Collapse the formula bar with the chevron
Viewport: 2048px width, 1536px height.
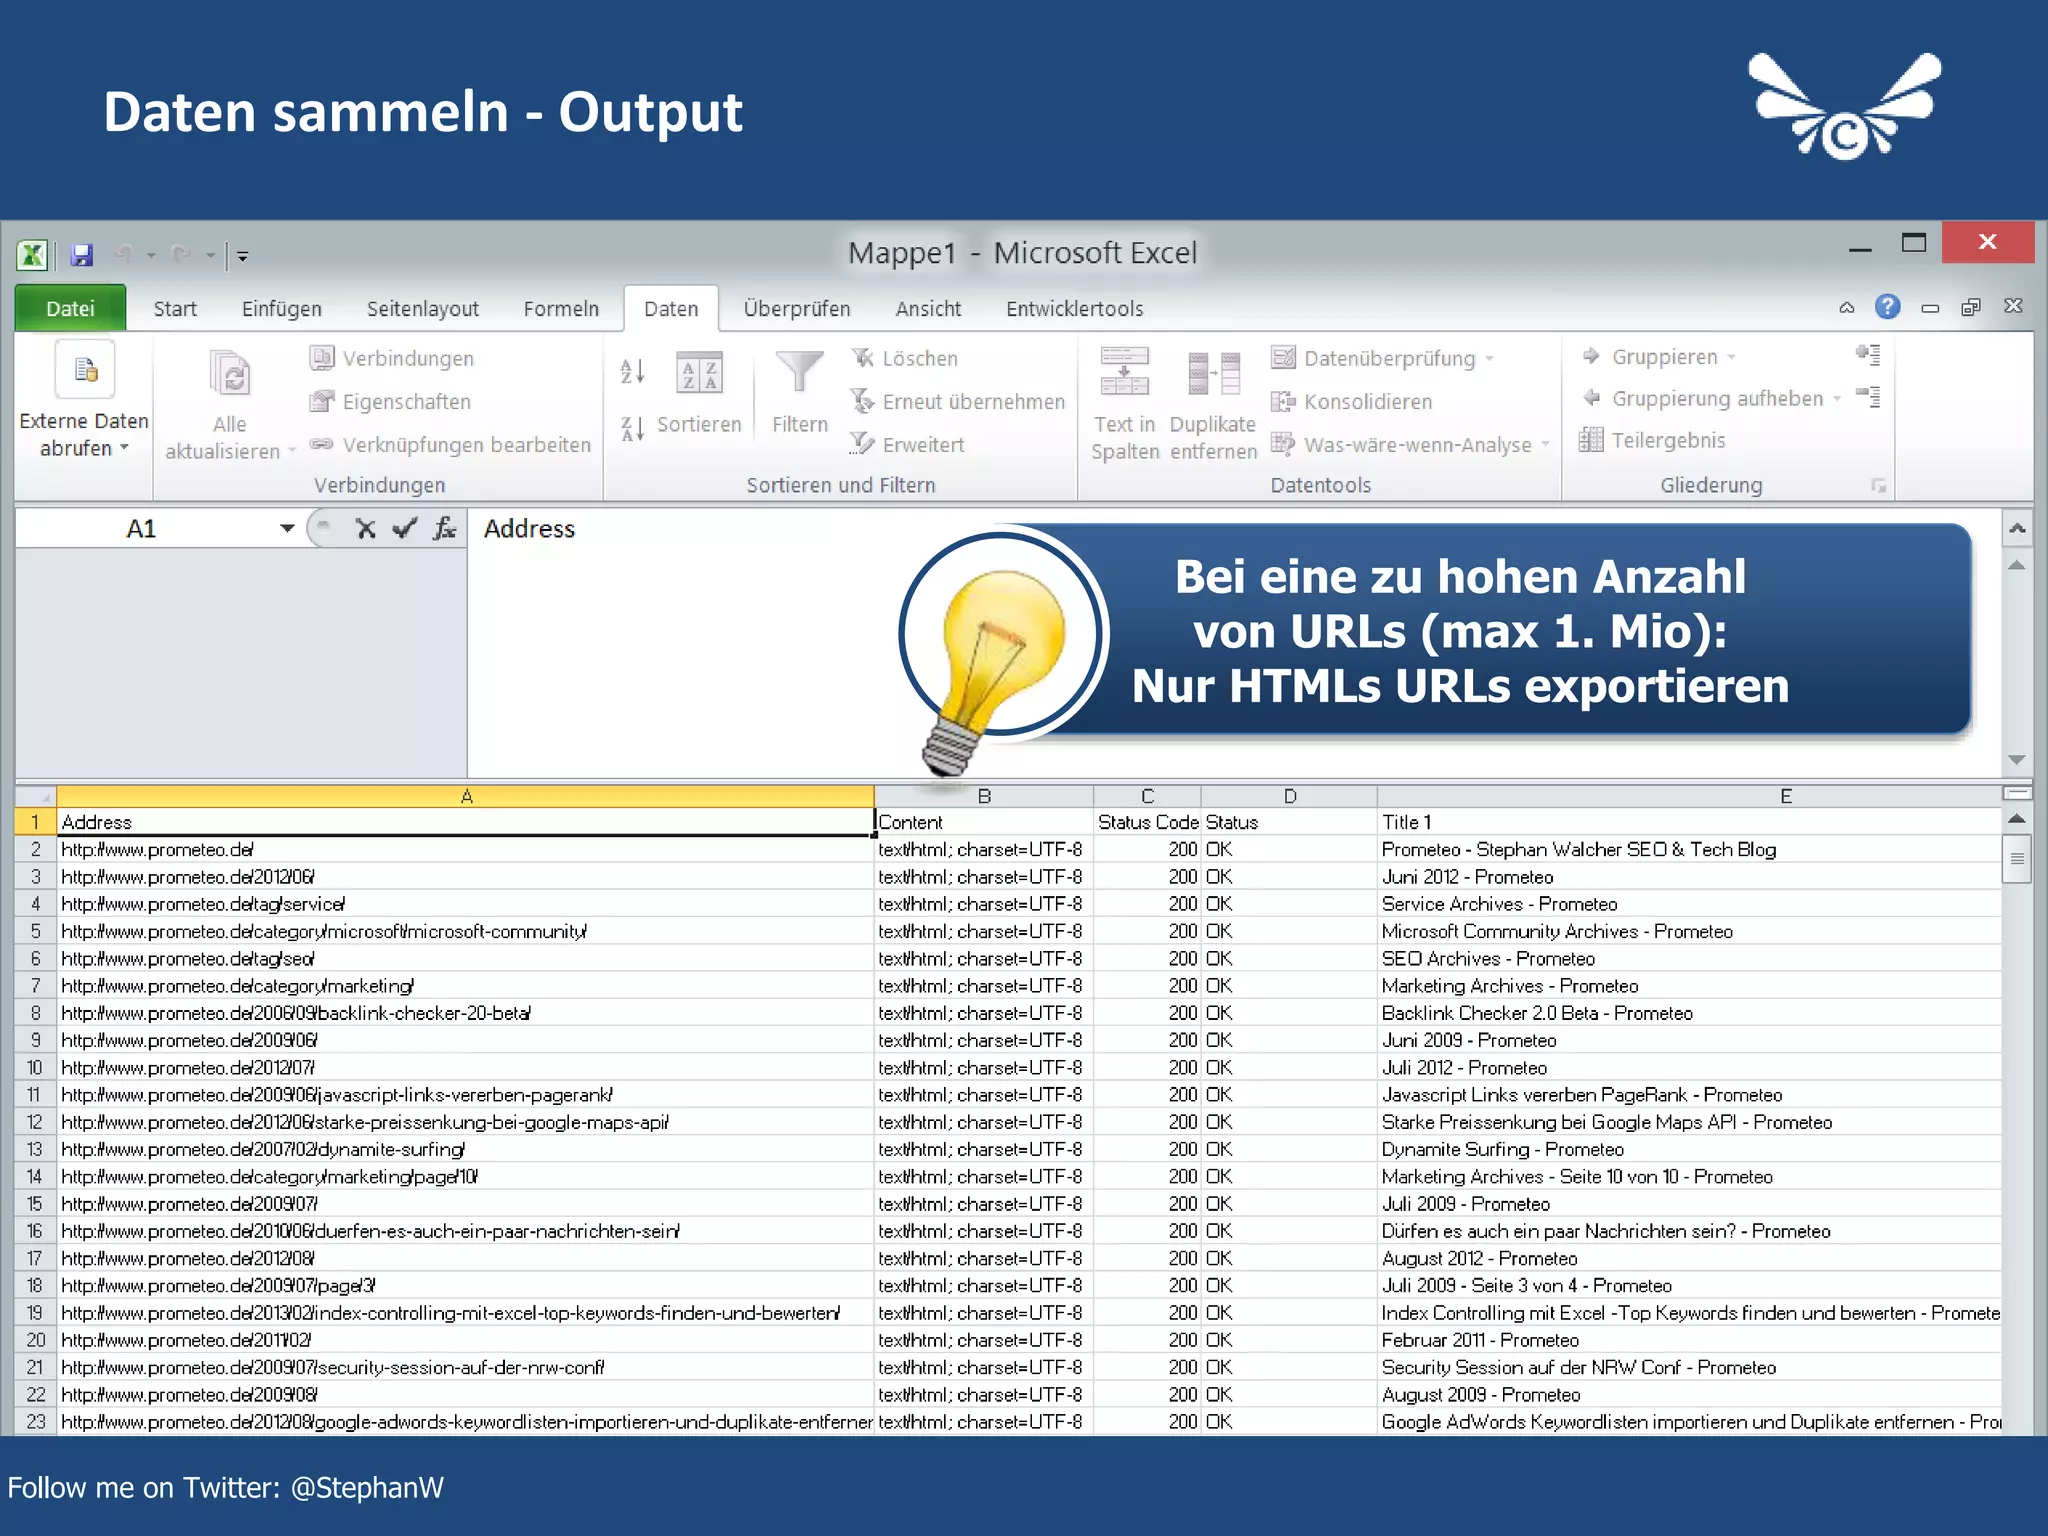coord(2017,529)
